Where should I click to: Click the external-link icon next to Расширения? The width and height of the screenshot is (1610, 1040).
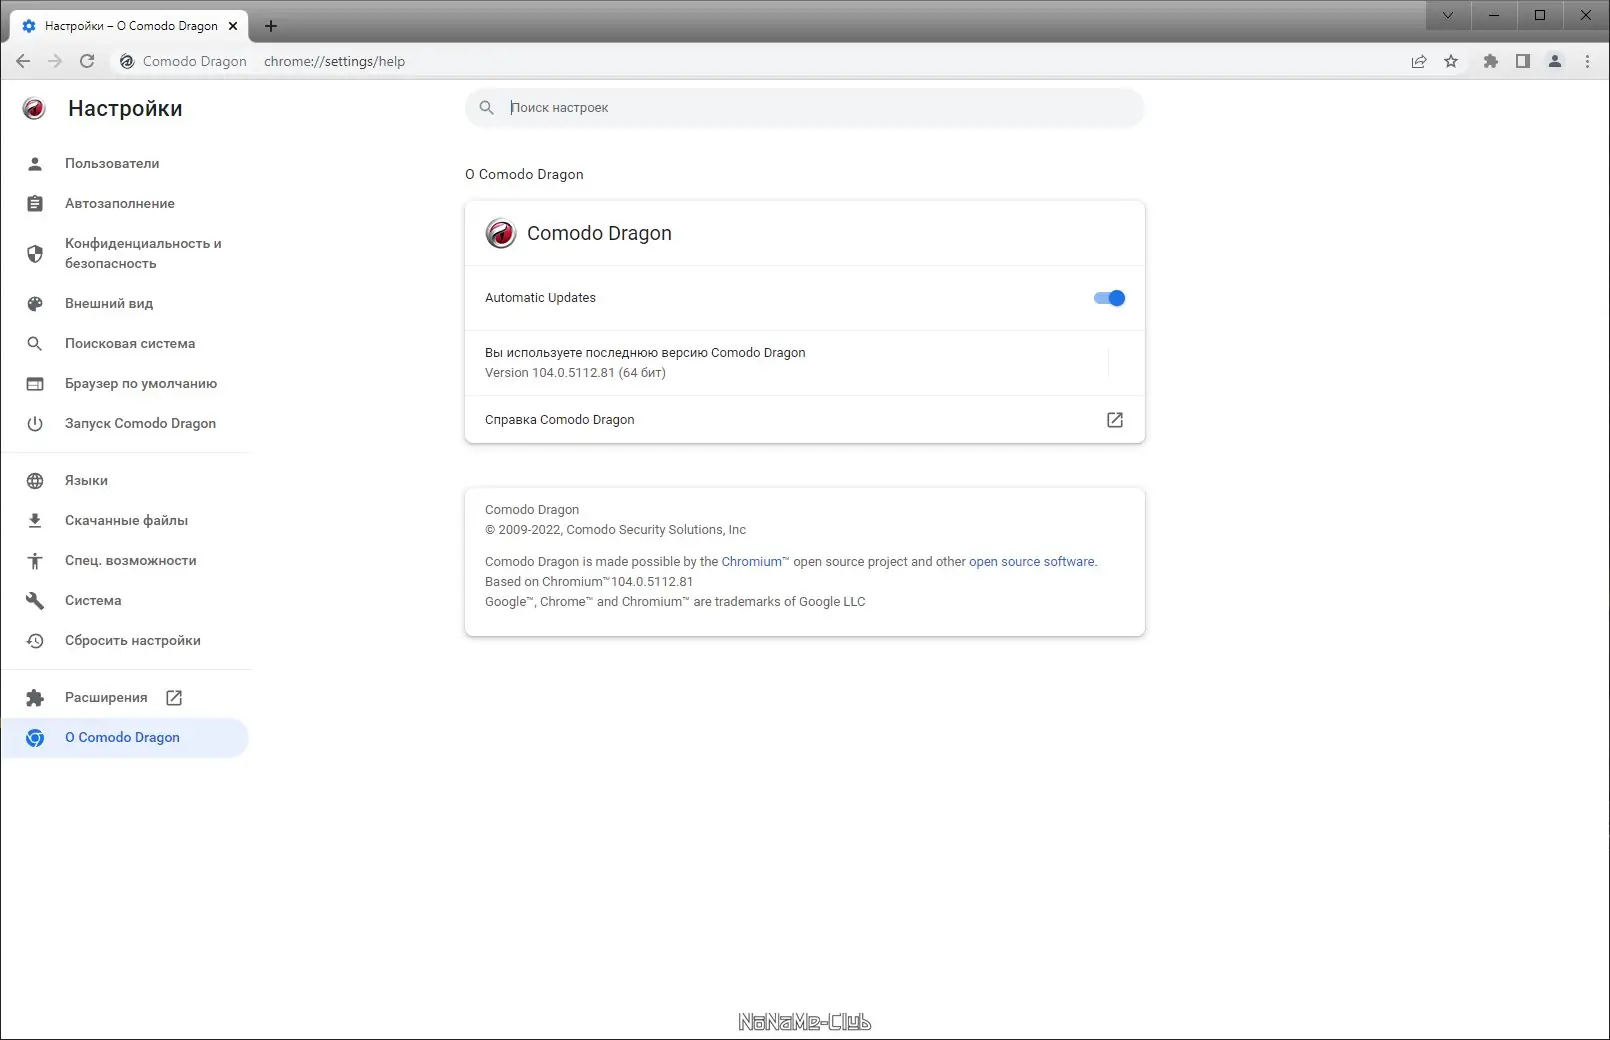click(174, 698)
